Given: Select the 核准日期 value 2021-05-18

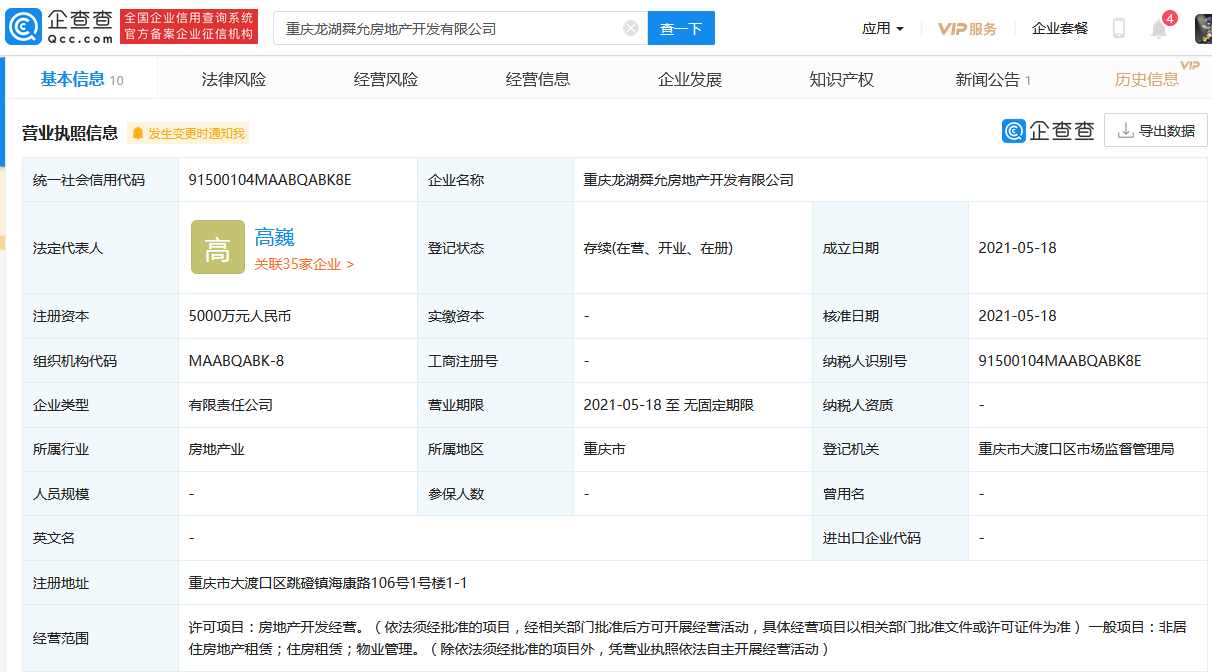Looking at the screenshot, I should [1017, 316].
